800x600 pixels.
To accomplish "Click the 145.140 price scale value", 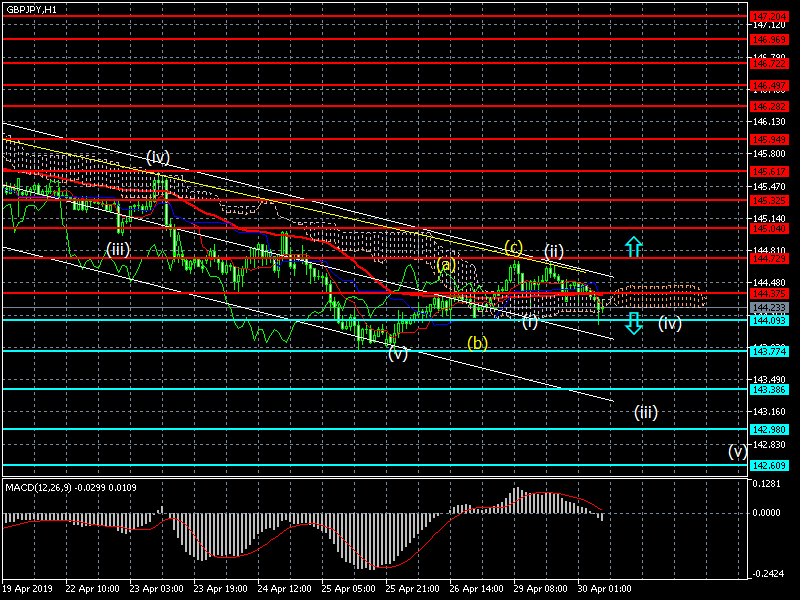I will tap(769, 218).
